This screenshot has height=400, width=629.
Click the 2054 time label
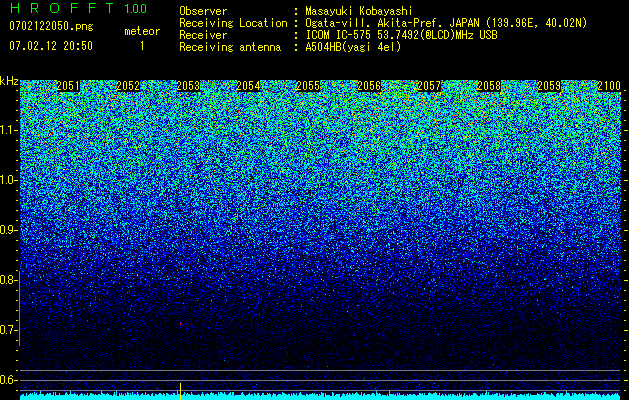click(x=248, y=86)
